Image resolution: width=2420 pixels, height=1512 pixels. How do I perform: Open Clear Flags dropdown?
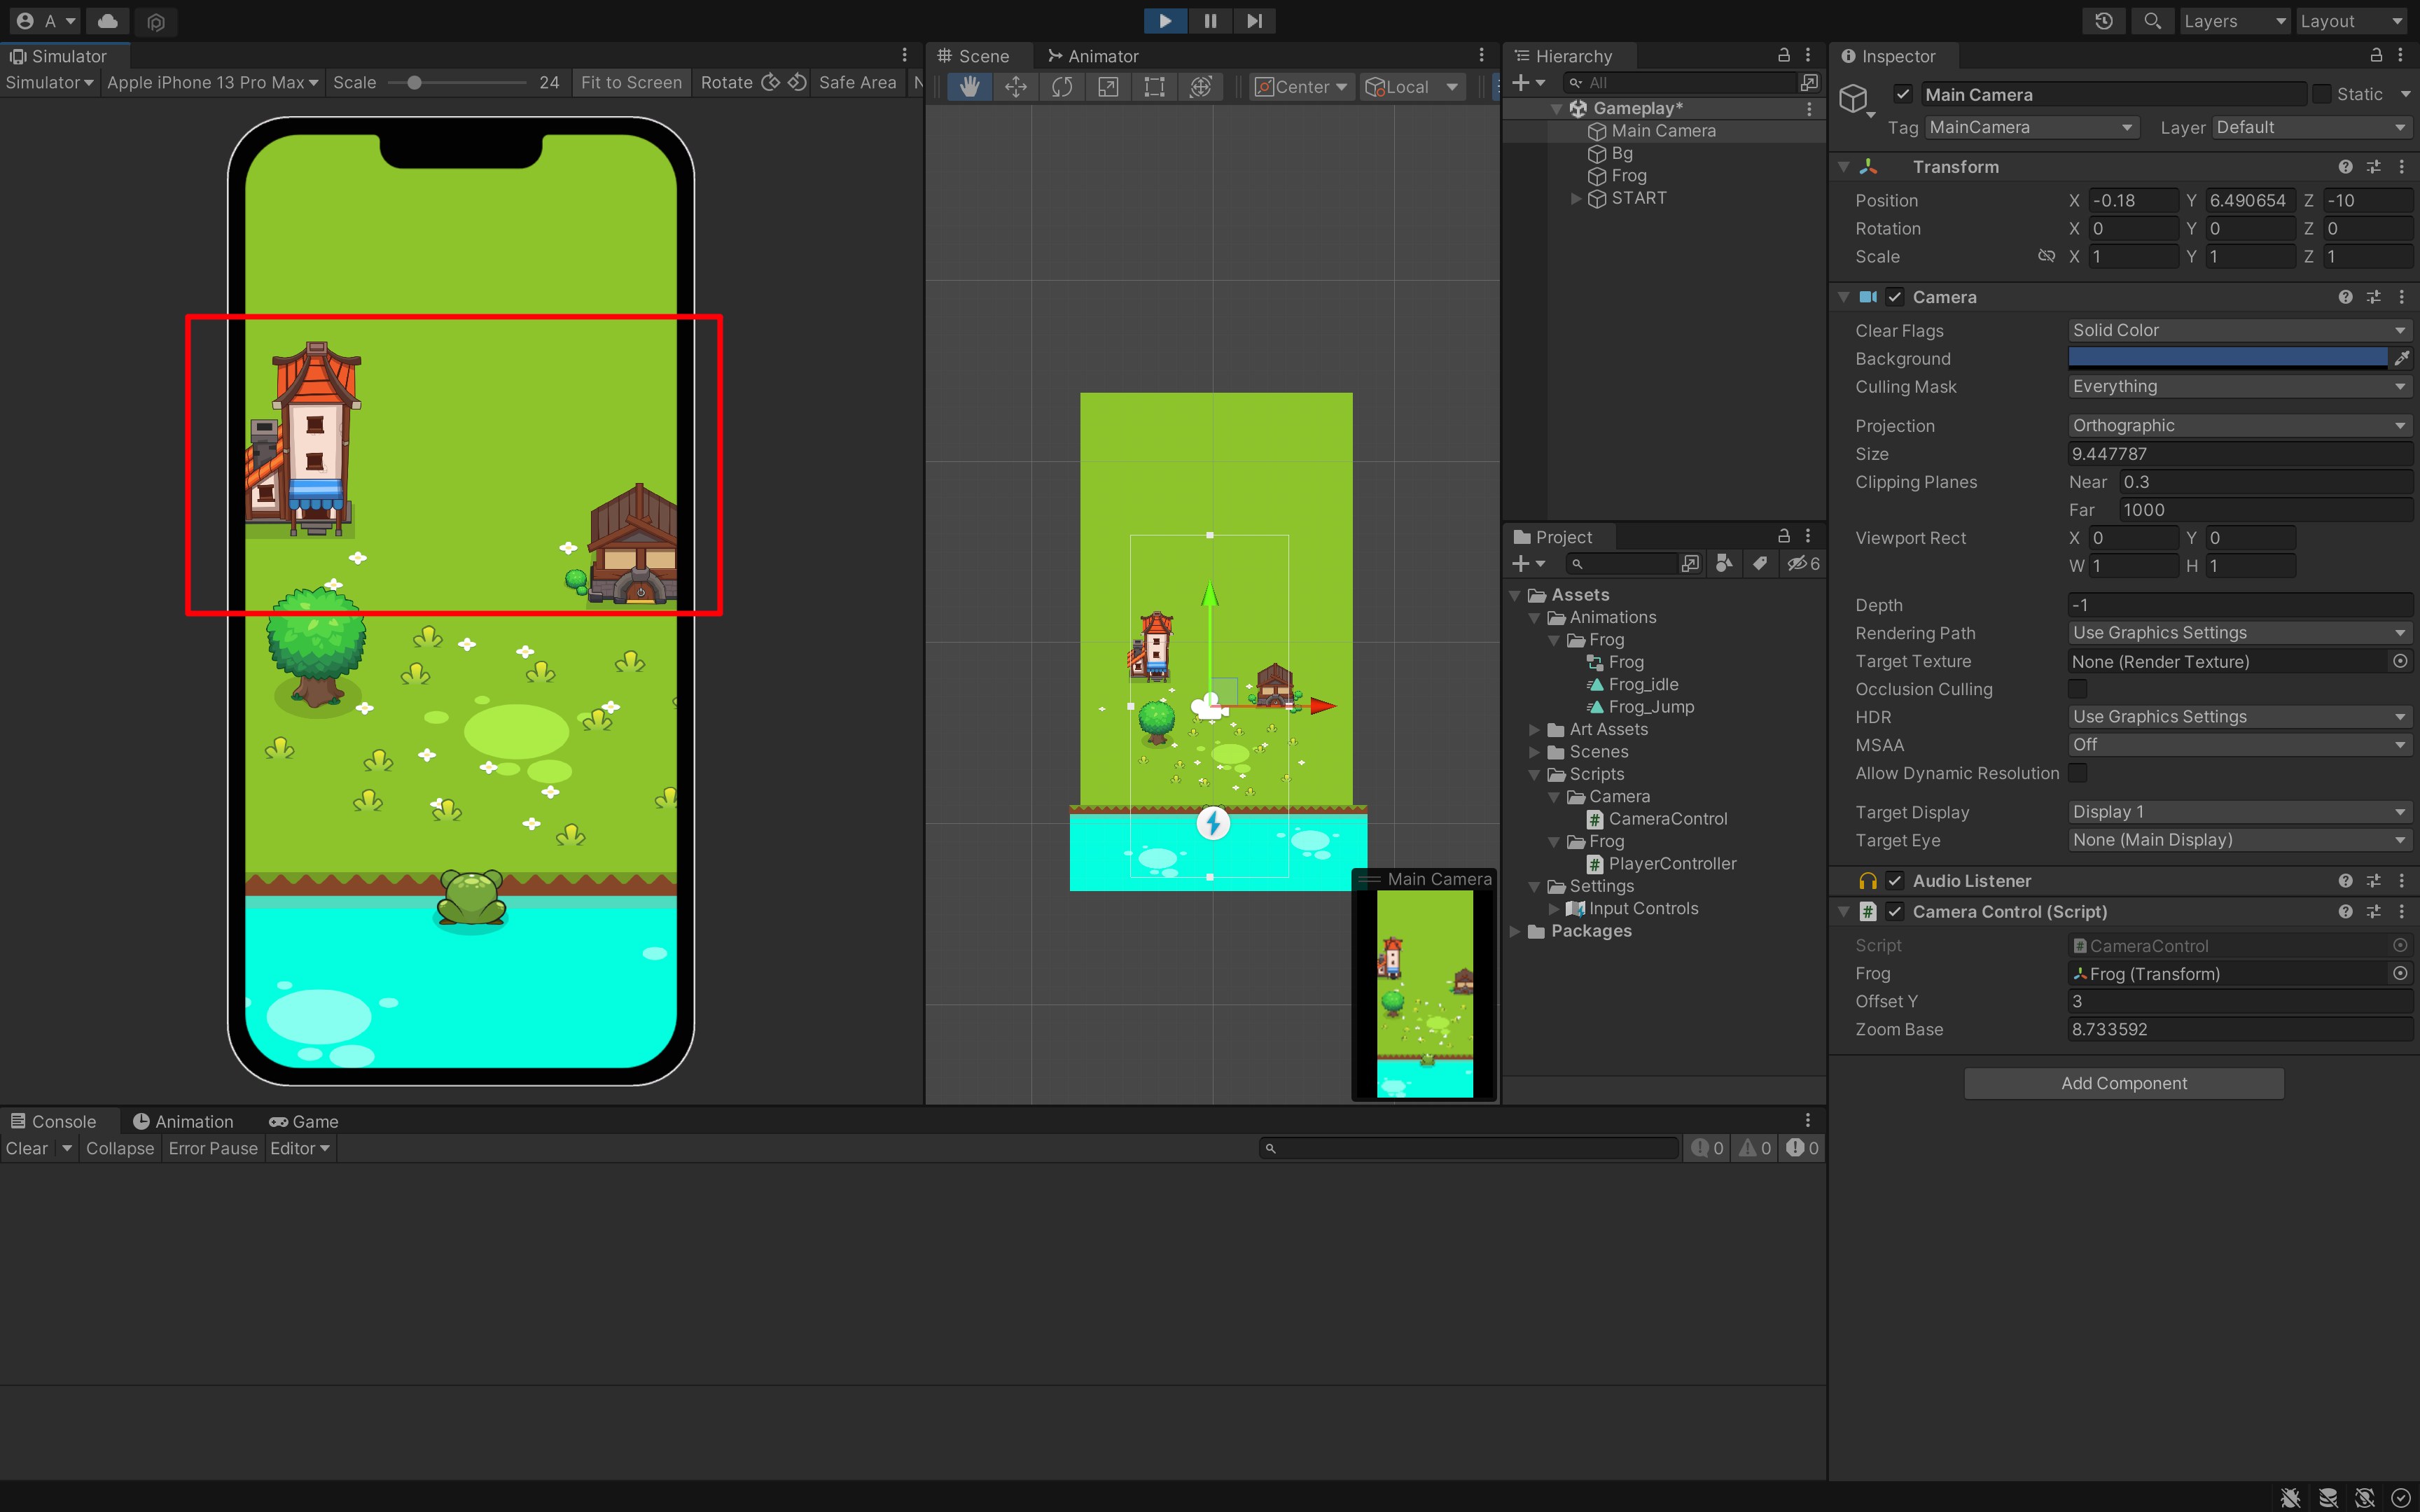click(x=2240, y=330)
